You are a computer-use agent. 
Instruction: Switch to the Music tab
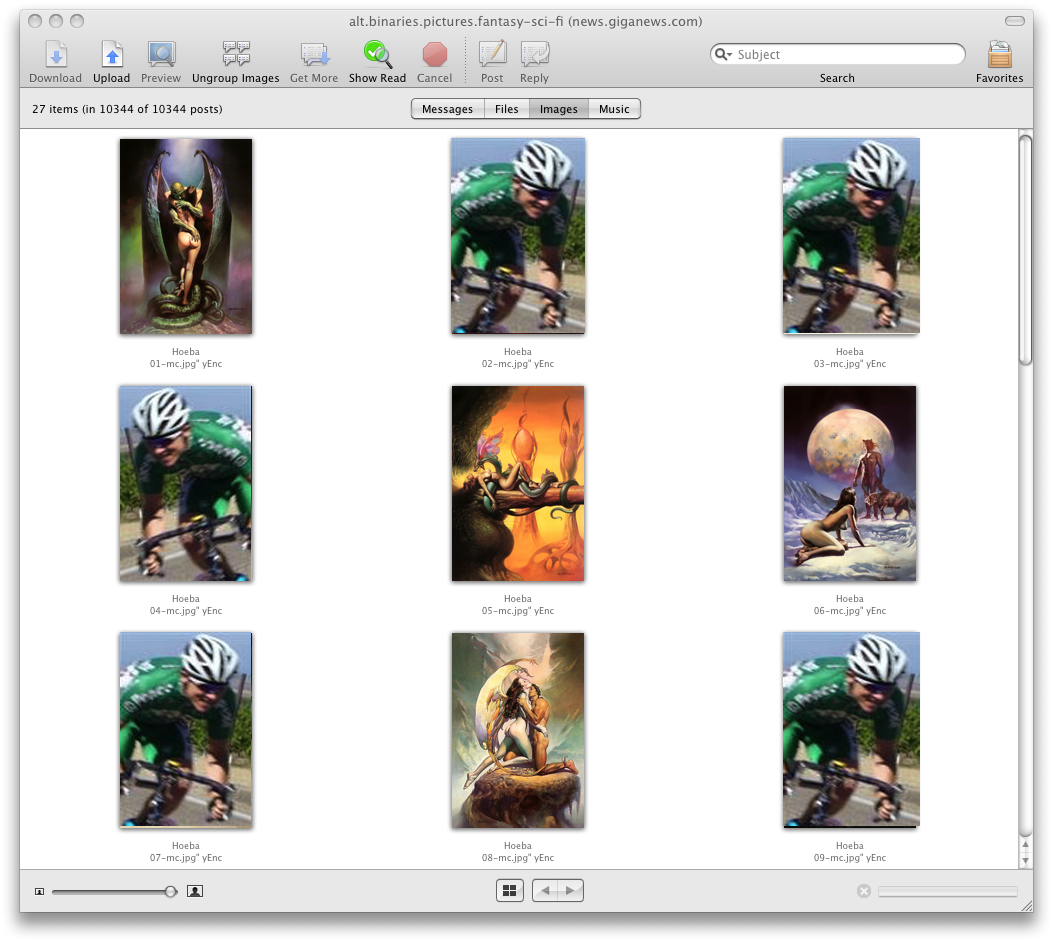click(x=614, y=109)
